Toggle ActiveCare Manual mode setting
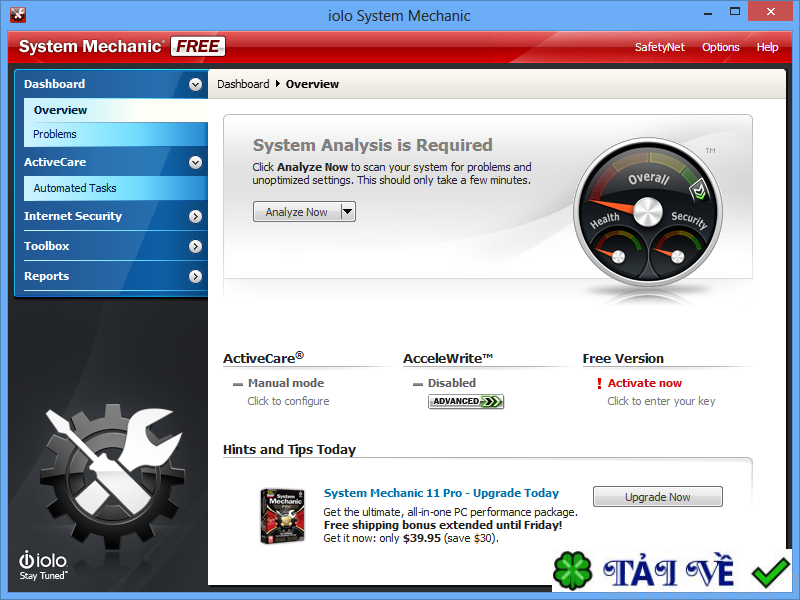This screenshot has width=800, height=600. [x=285, y=383]
